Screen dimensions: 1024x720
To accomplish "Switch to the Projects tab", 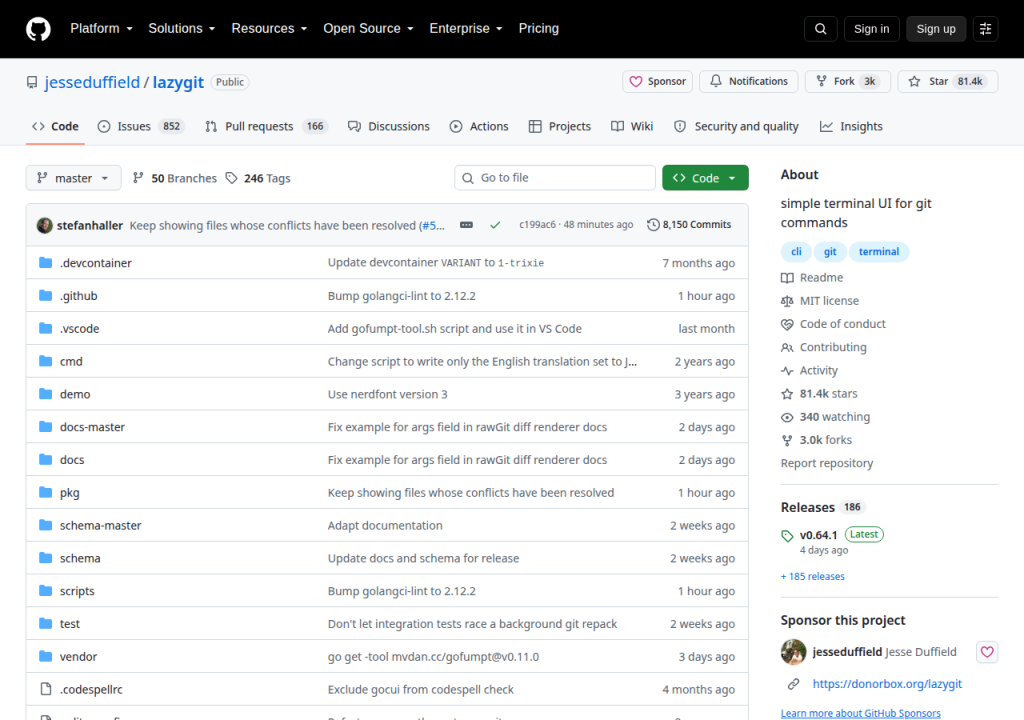I will point(560,127).
